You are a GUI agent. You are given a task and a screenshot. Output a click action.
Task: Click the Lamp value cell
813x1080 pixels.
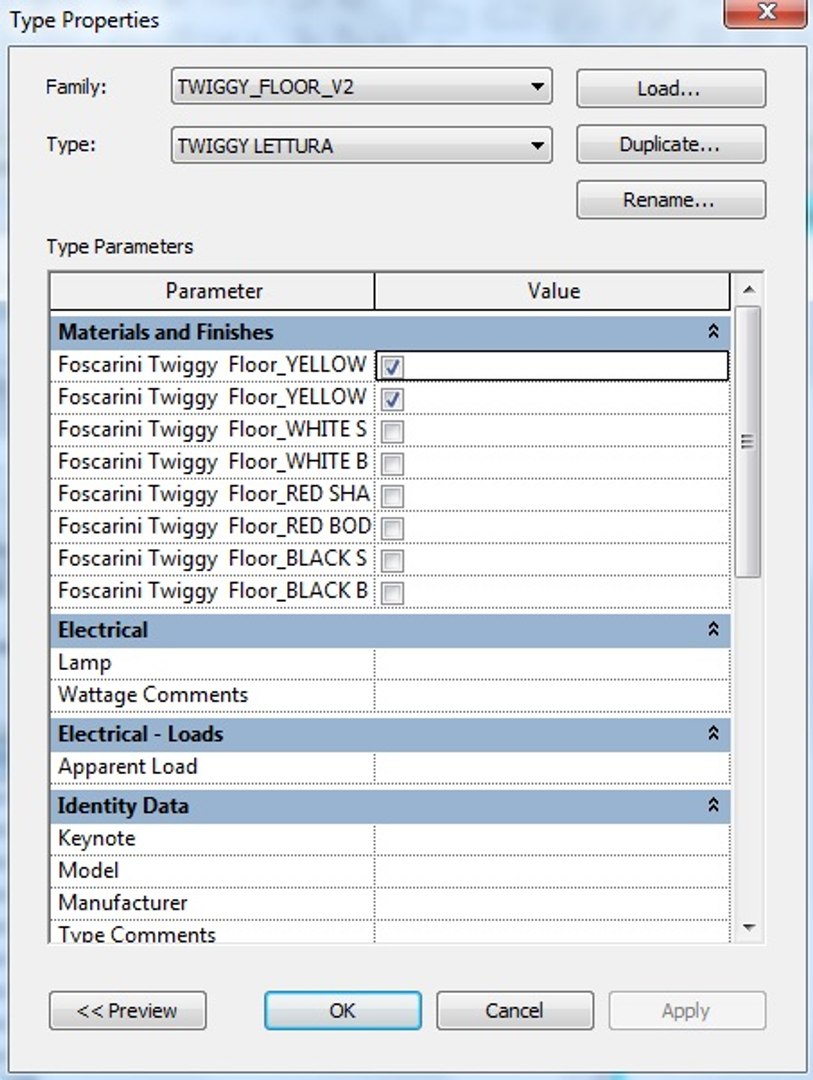(553, 663)
